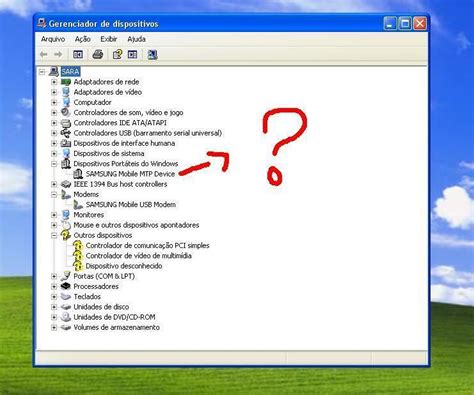Image resolution: width=474 pixels, height=395 pixels.
Task: Open the Arquivo menu
Action: (x=53, y=39)
